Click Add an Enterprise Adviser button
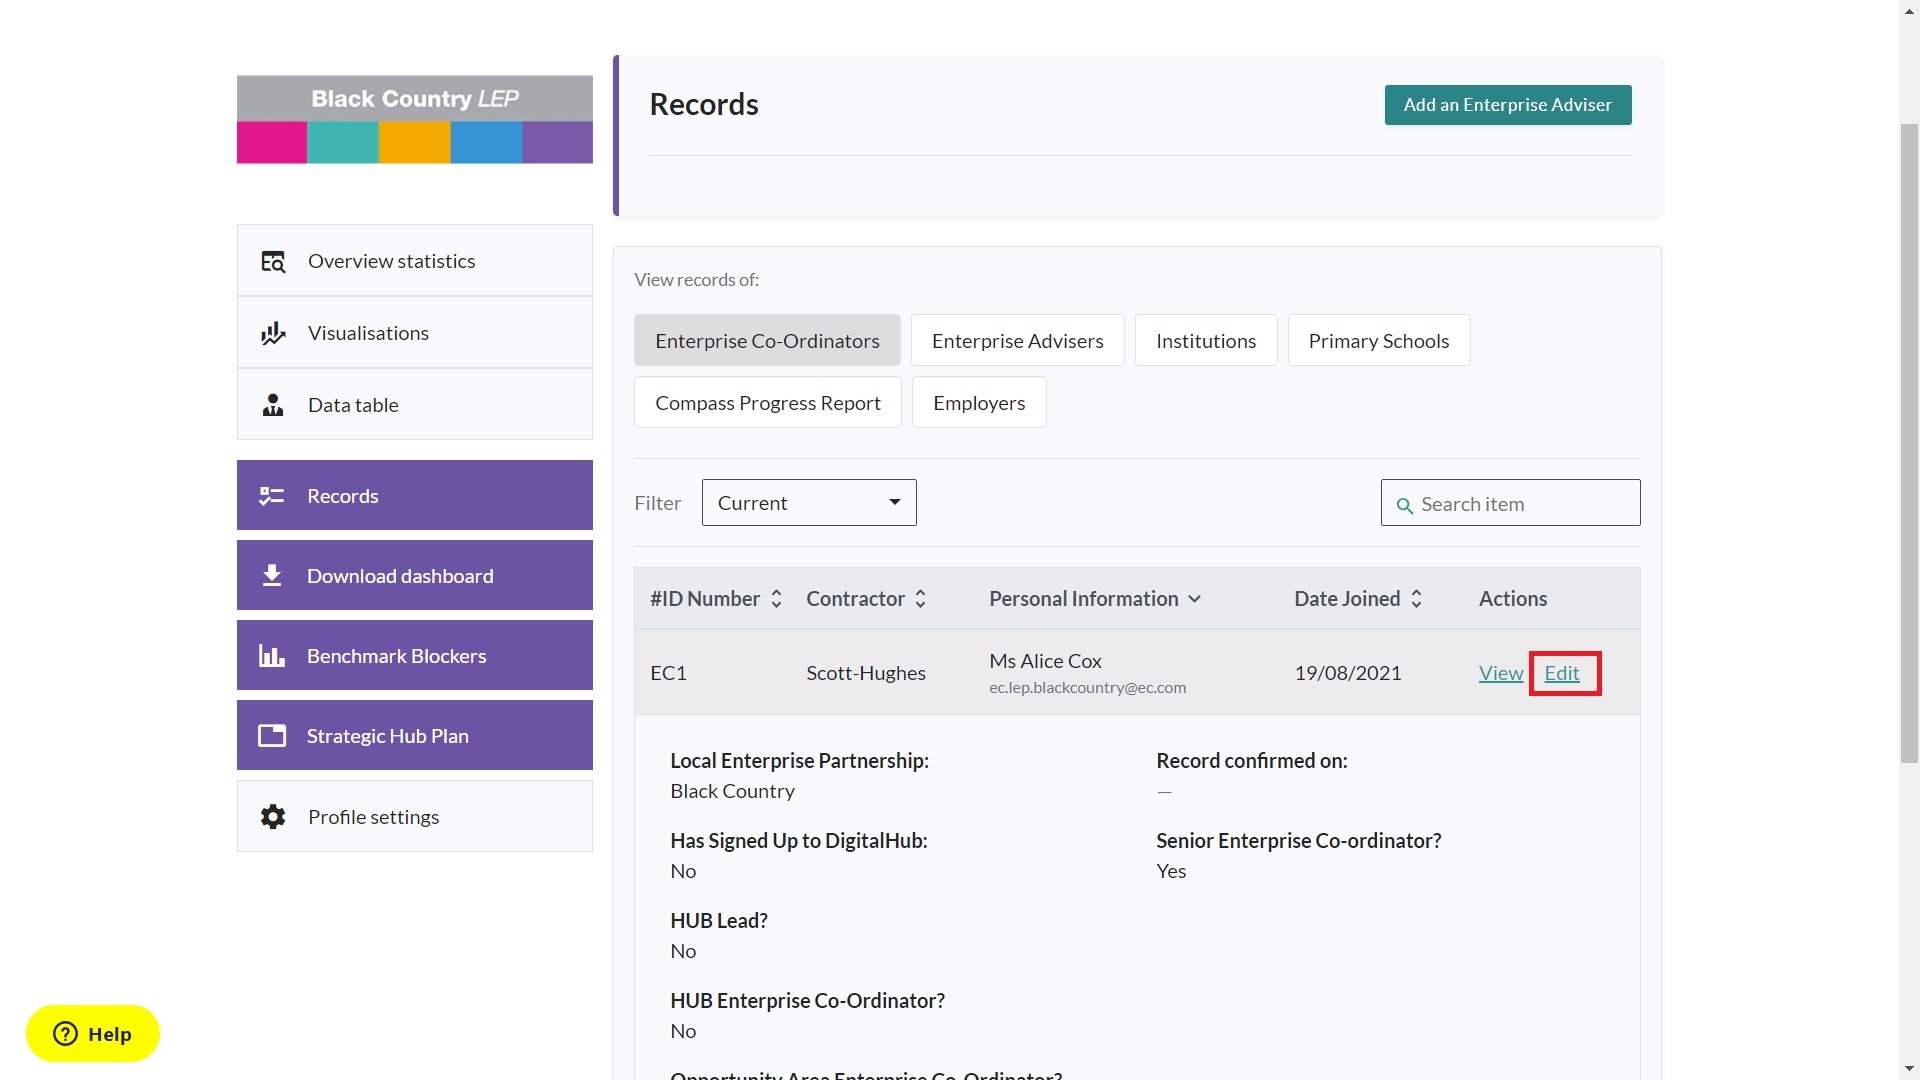The image size is (1920, 1080). pyautogui.click(x=1508, y=105)
